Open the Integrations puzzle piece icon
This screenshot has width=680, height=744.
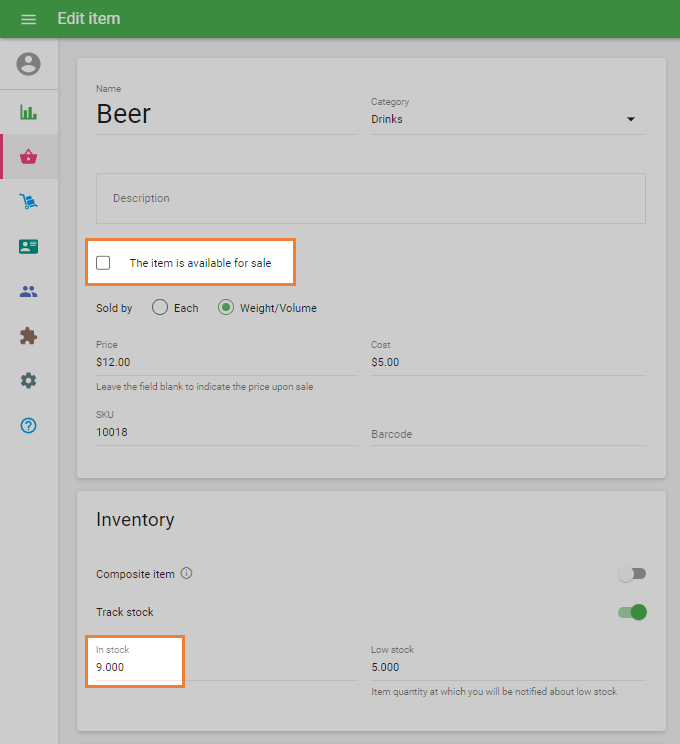pos(29,336)
